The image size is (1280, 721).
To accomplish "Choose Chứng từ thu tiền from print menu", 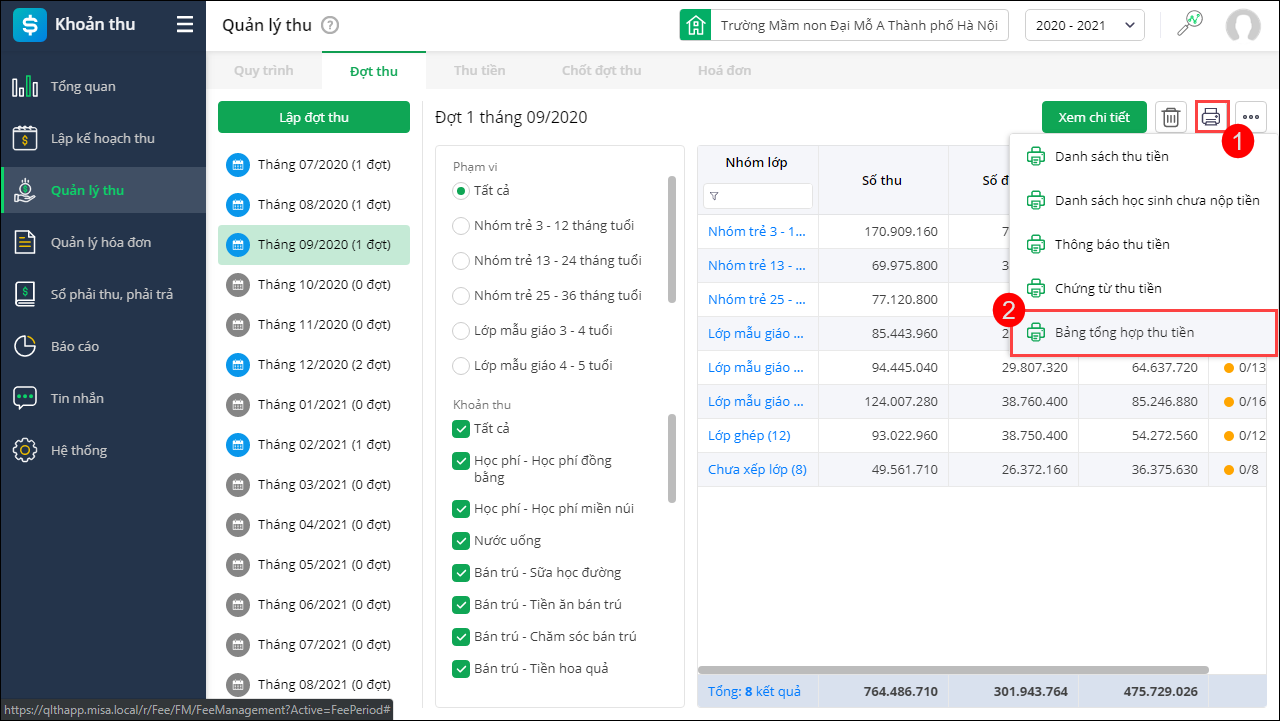I will tap(1143, 288).
